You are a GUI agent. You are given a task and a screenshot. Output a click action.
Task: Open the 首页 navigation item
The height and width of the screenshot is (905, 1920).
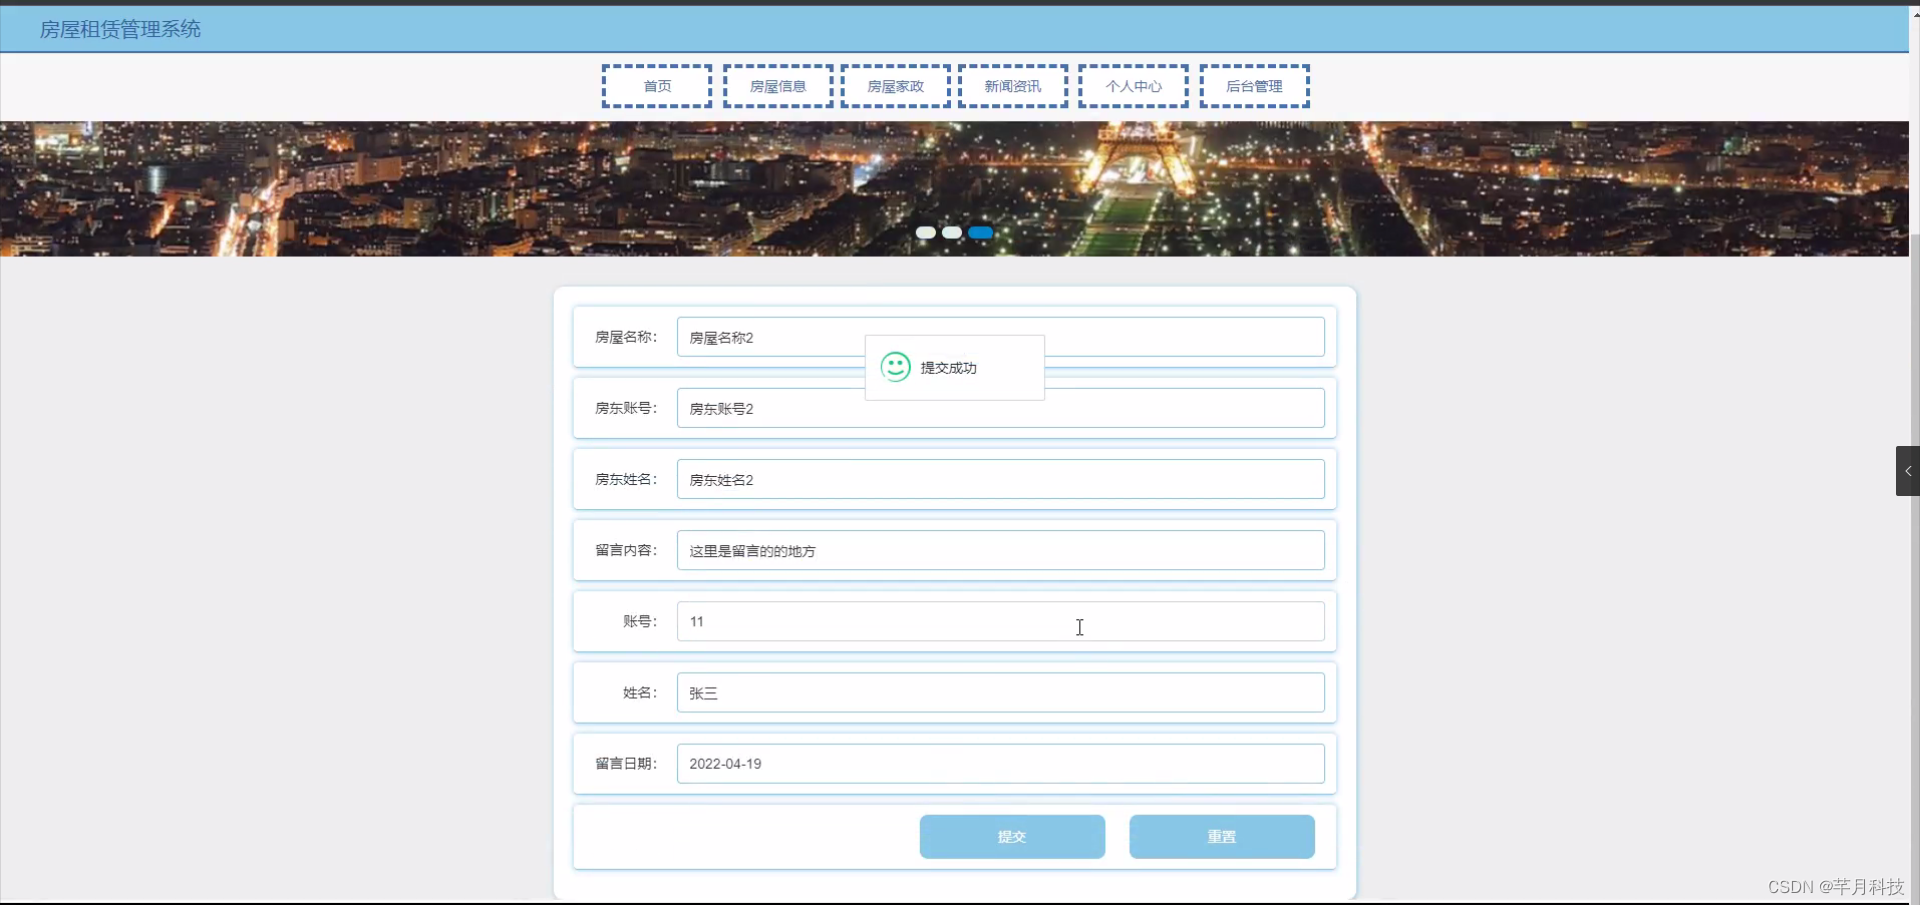[x=656, y=86]
